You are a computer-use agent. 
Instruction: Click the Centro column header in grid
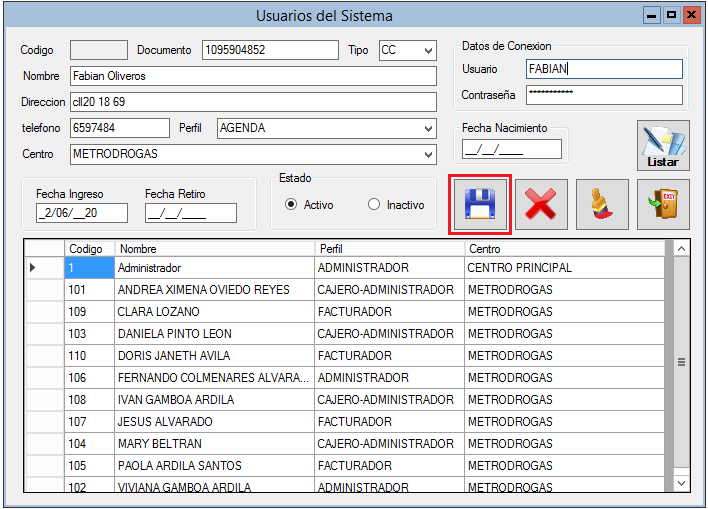point(563,248)
